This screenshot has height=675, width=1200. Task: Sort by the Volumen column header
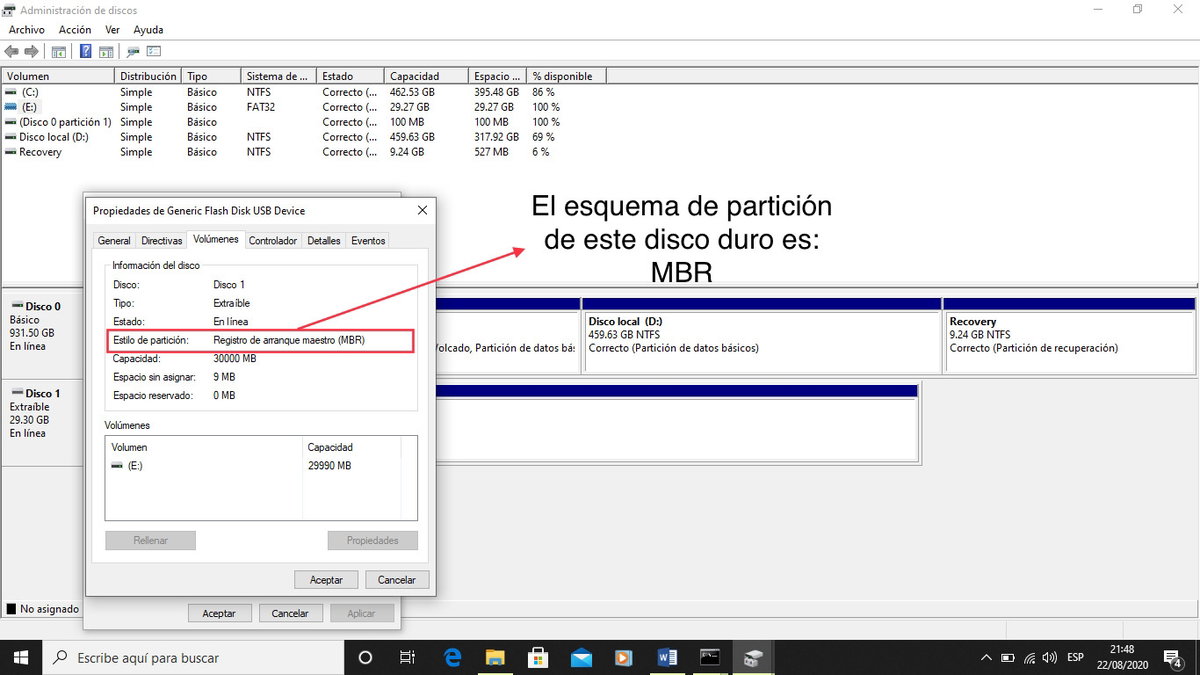pos(58,76)
